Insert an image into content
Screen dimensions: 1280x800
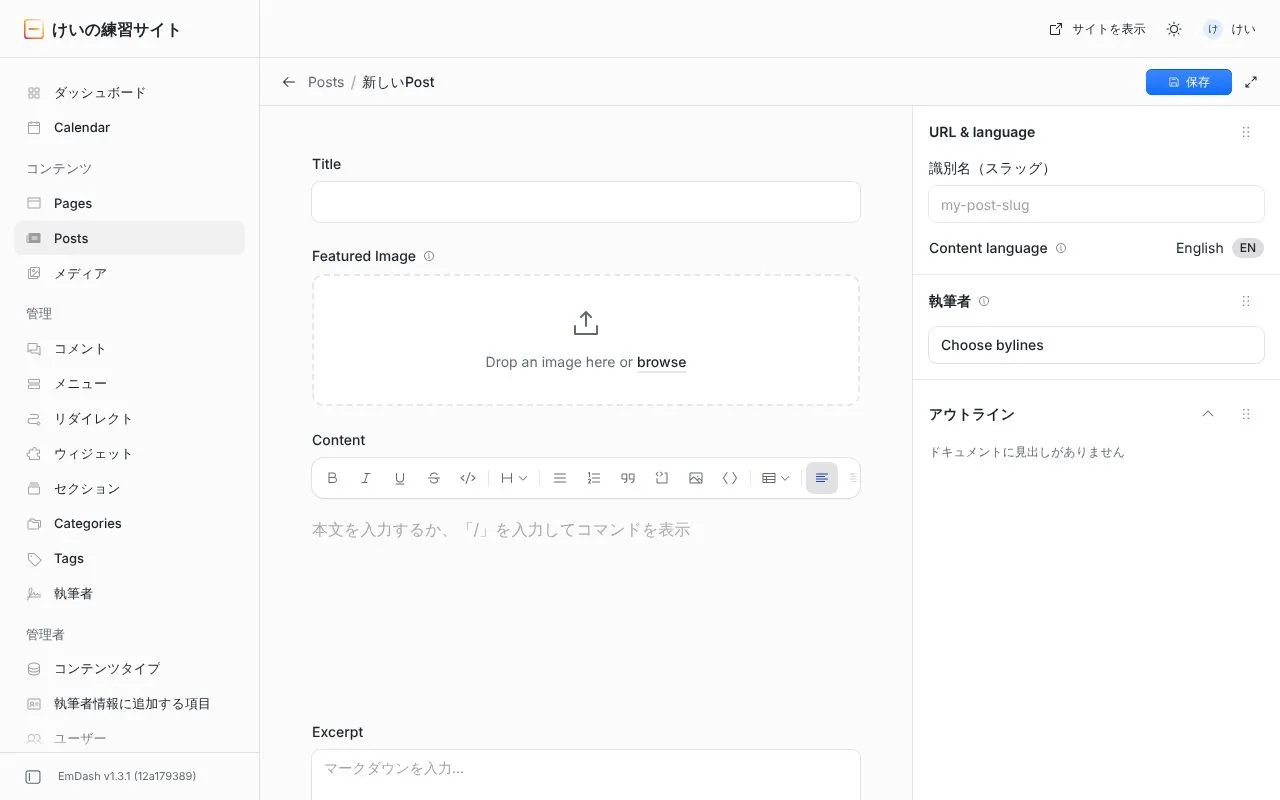click(696, 478)
